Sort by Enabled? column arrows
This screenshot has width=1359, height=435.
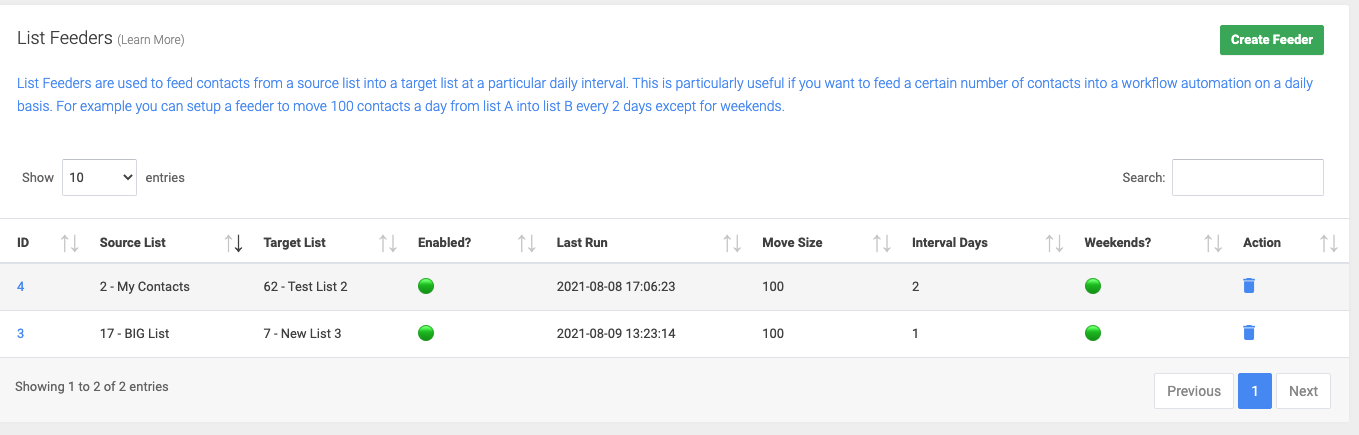point(526,242)
